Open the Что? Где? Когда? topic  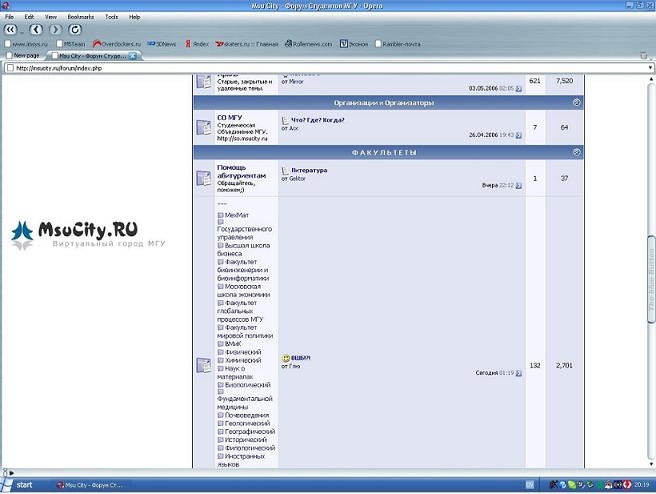[x=318, y=120]
